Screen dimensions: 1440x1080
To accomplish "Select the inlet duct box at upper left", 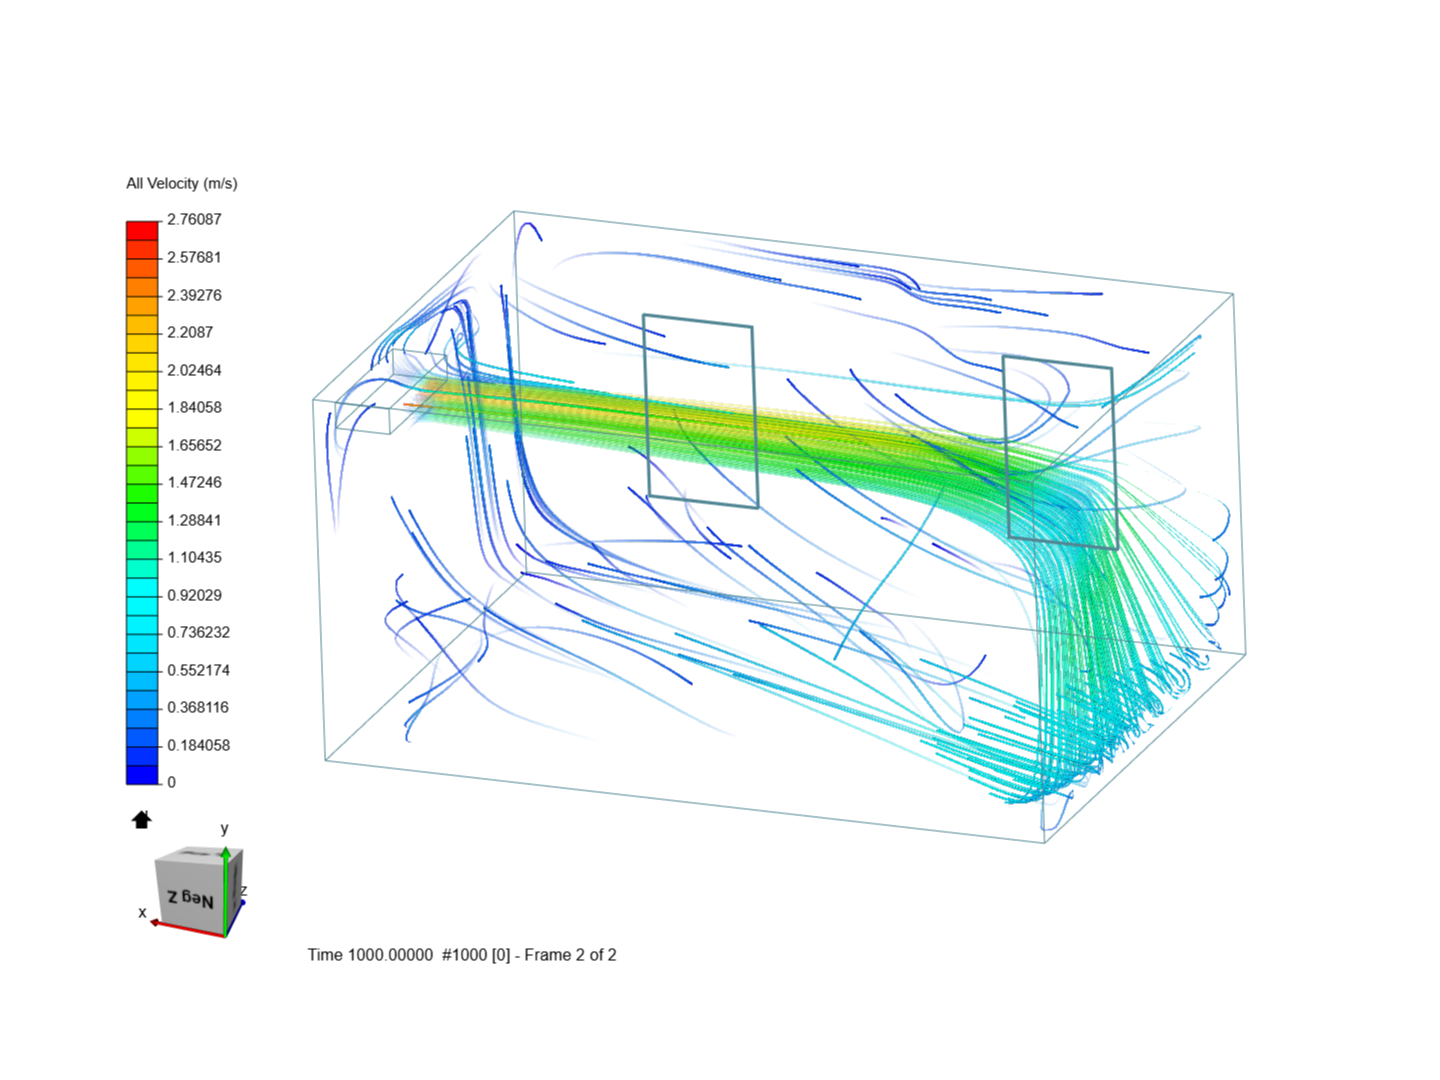I will [390, 392].
